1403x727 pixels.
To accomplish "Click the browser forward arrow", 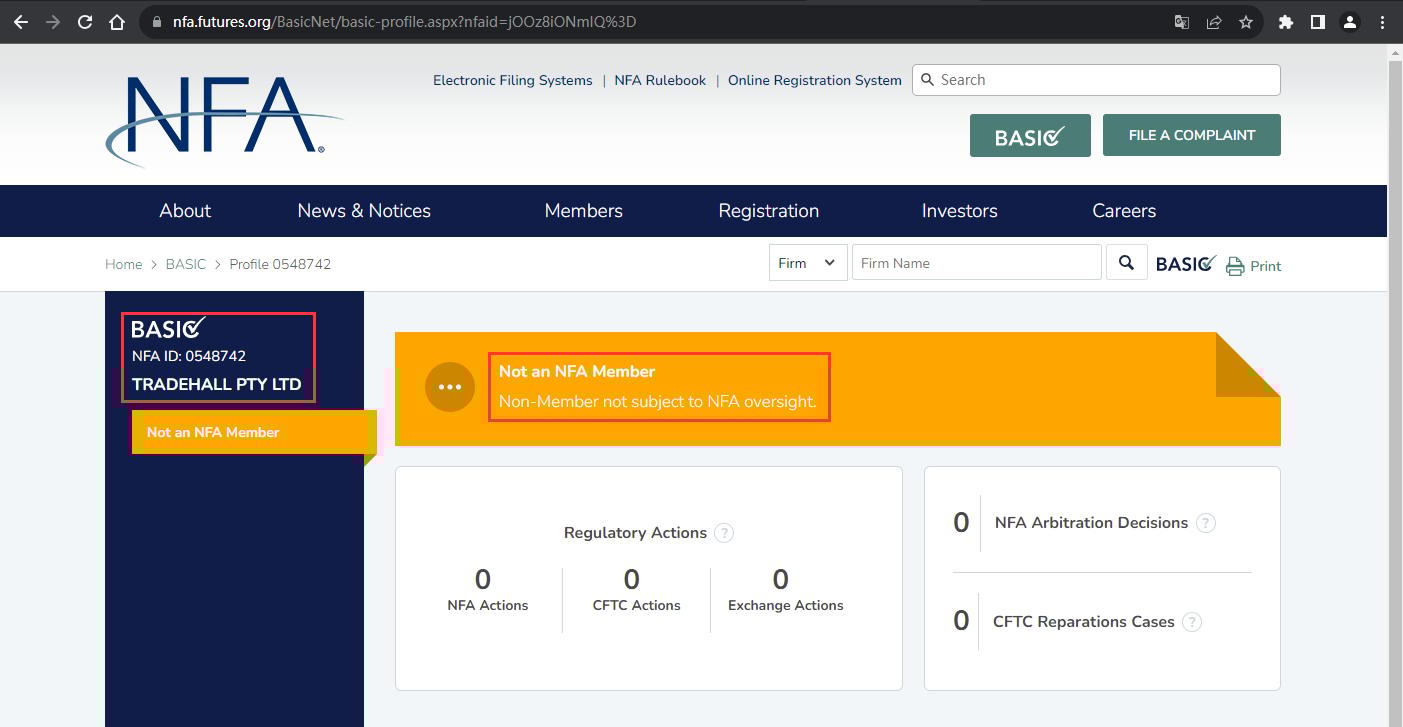I will click(53, 22).
